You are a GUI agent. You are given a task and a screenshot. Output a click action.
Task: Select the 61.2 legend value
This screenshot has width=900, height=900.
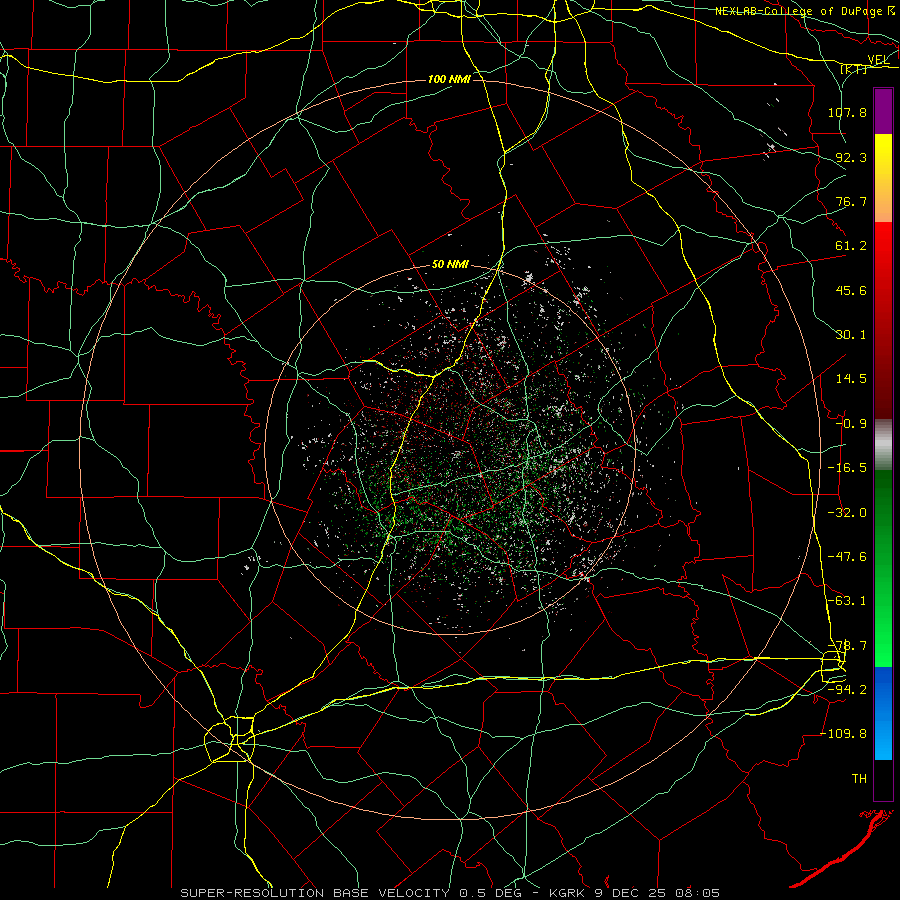pyautogui.click(x=851, y=246)
